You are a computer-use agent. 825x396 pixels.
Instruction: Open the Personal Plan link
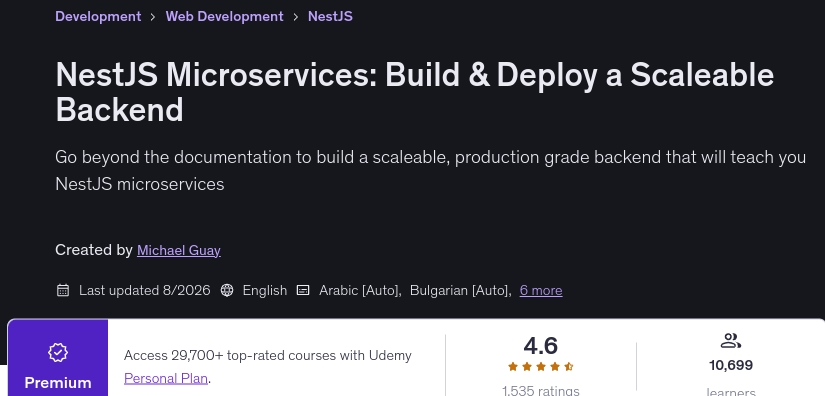(x=166, y=378)
